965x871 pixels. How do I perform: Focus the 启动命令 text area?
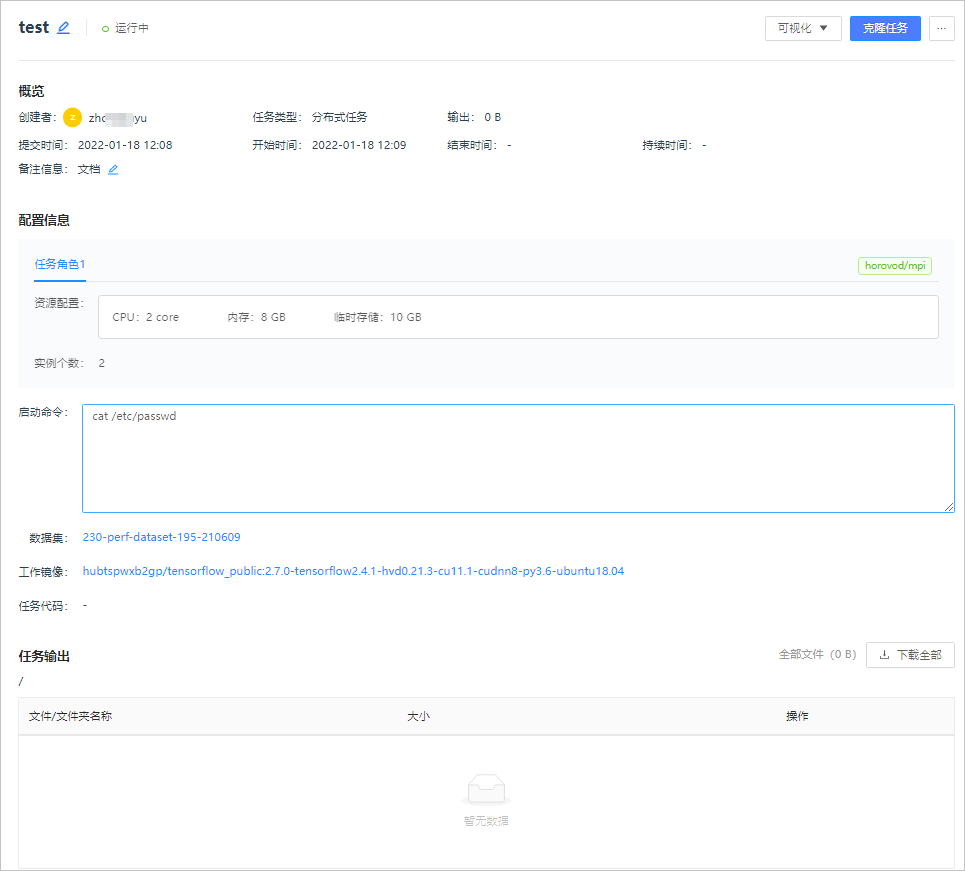pyautogui.click(x=518, y=459)
